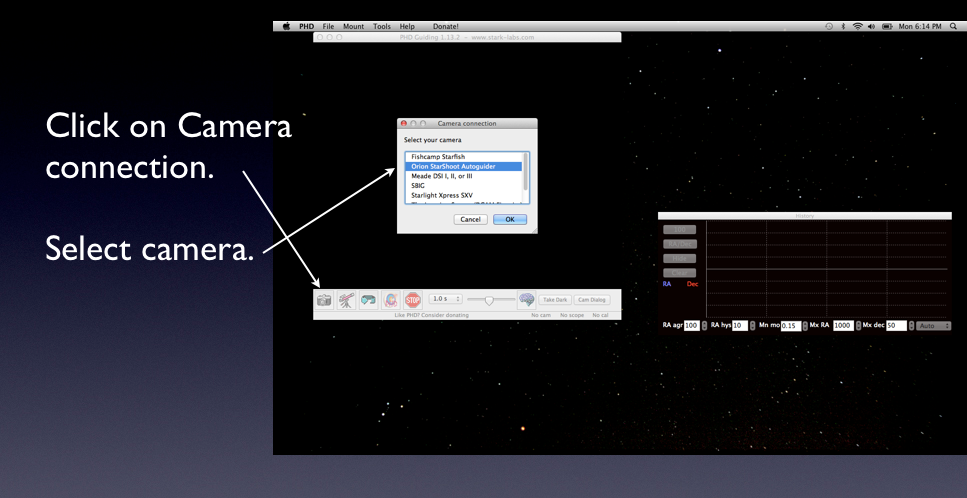Cancel the Camera connection dialog
967x498 pixels.
coord(470,219)
